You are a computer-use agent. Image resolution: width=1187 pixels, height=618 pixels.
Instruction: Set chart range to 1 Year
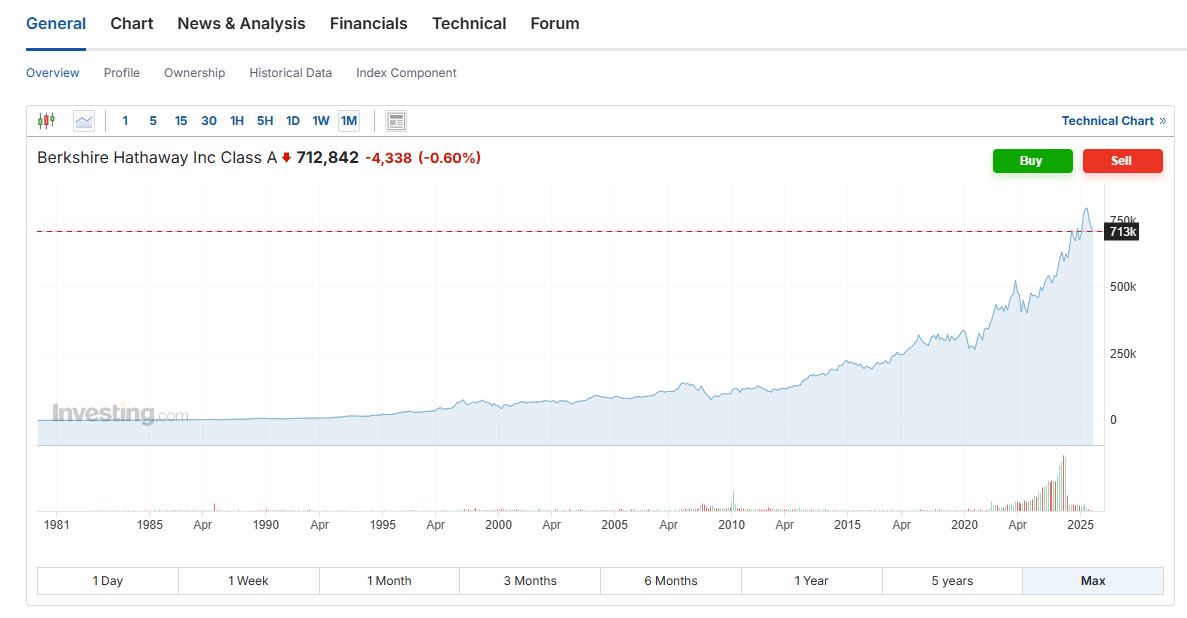(812, 581)
